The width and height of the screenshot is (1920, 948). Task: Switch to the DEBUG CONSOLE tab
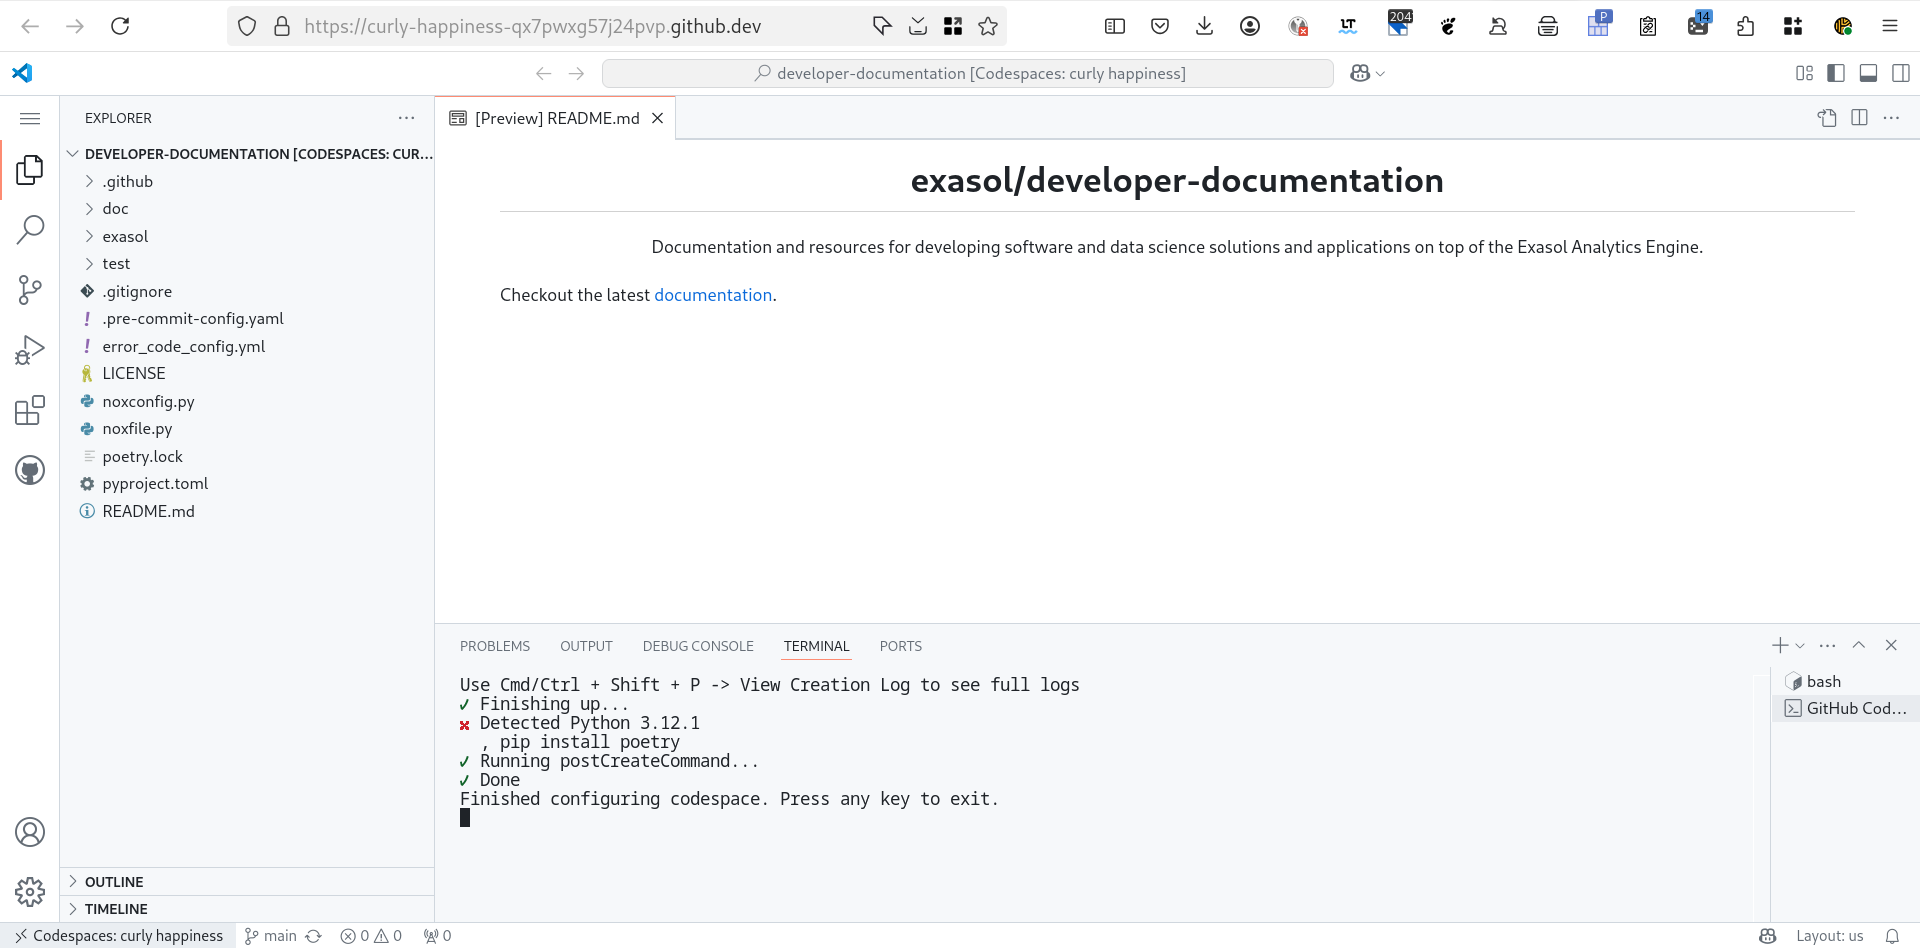698,646
